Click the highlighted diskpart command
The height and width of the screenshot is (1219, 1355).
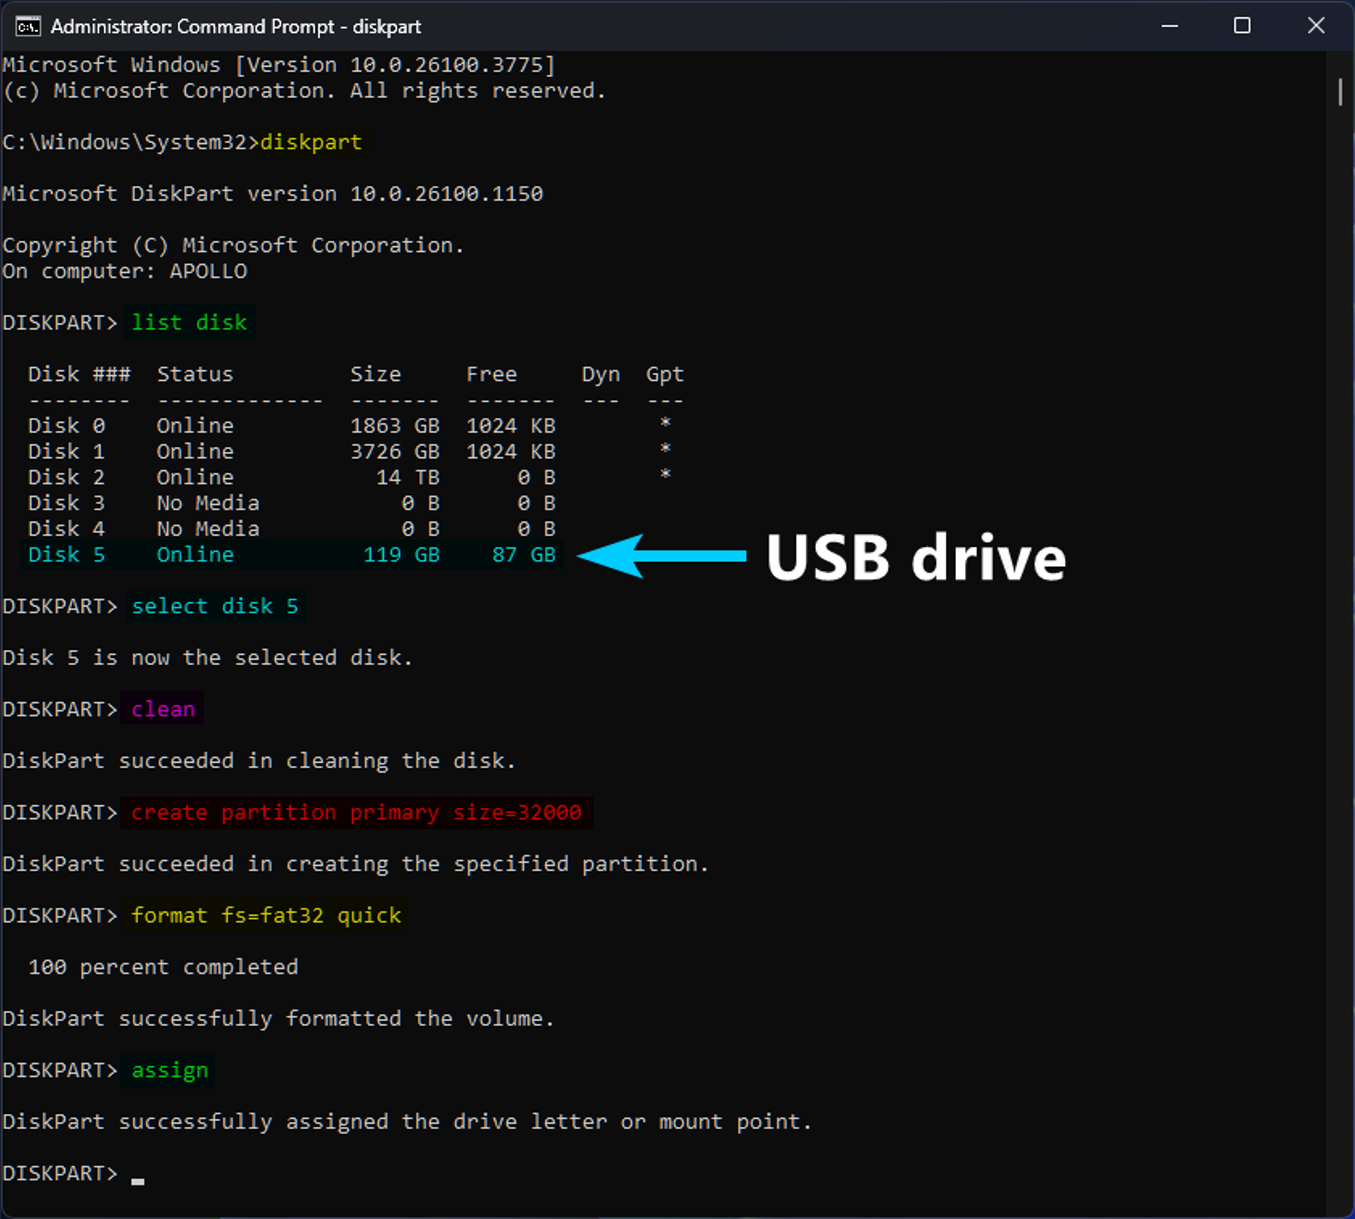(x=310, y=142)
